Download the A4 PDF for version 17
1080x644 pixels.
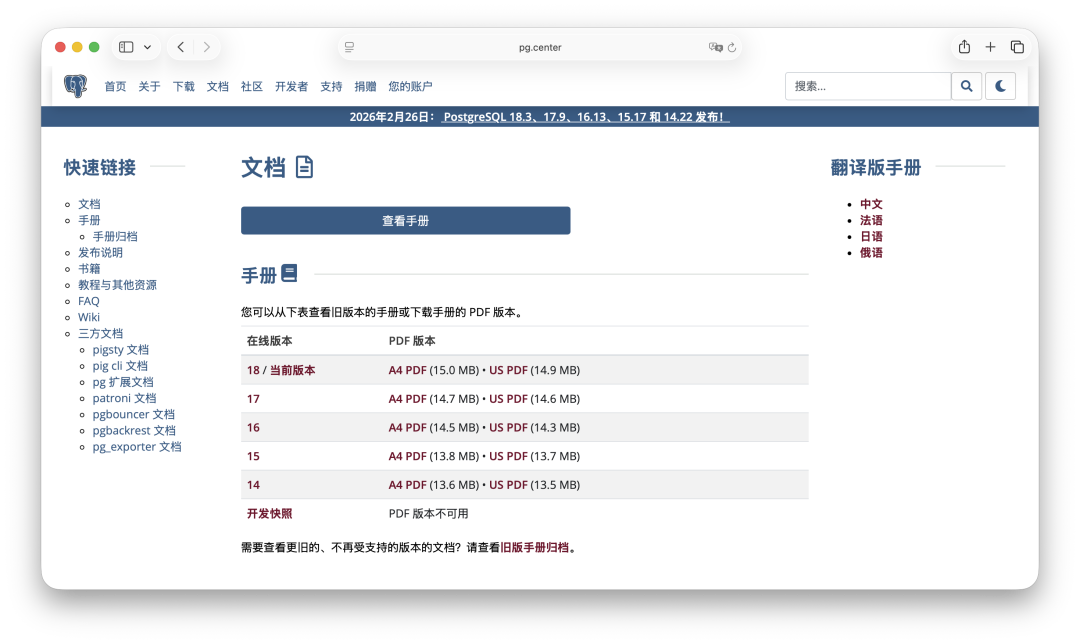pos(407,399)
